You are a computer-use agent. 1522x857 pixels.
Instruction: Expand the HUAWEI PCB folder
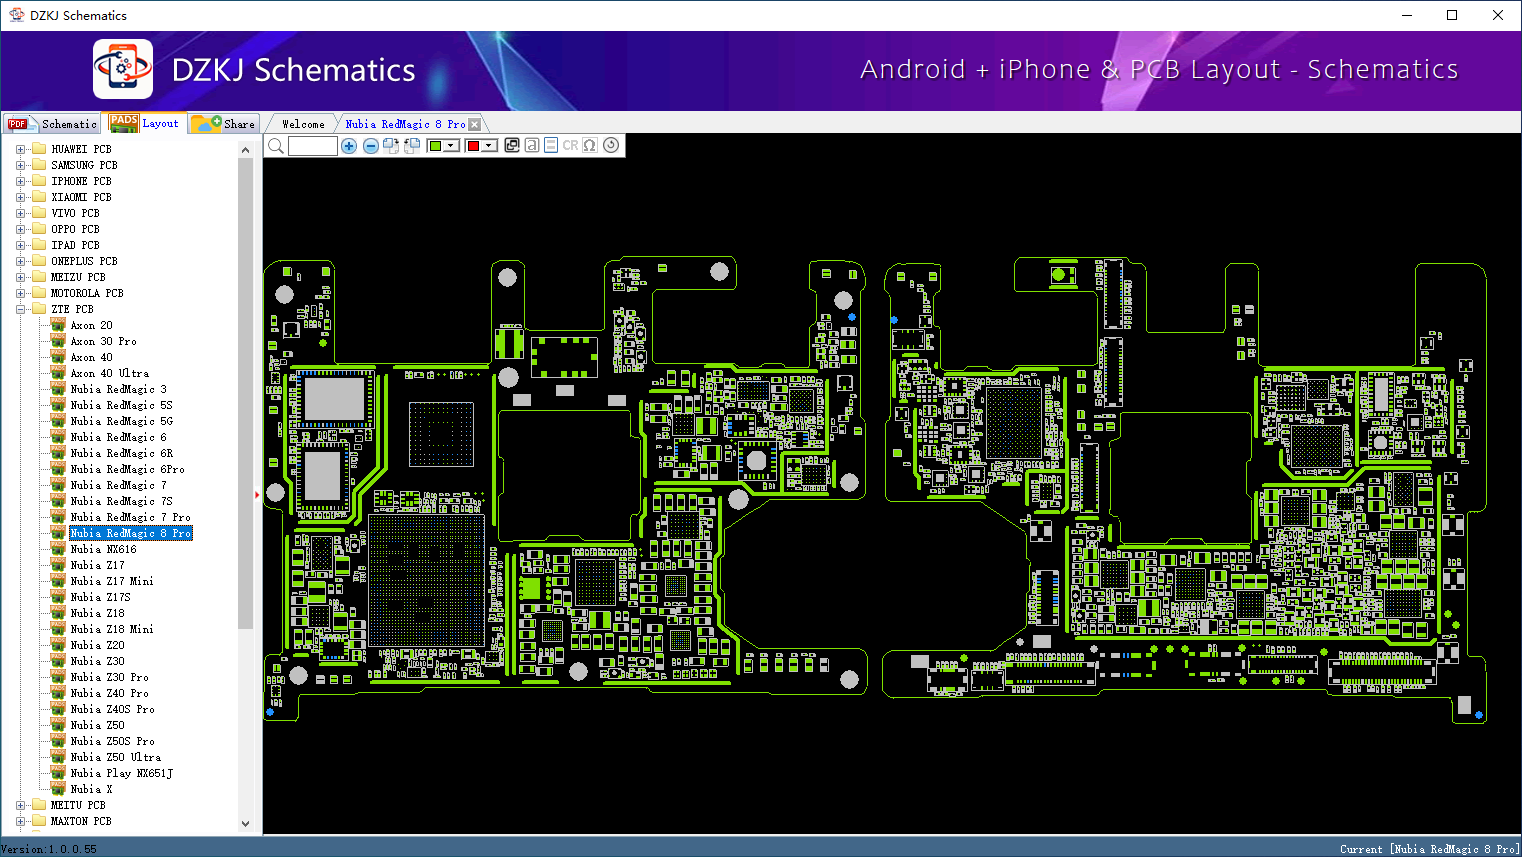click(20, 149)
